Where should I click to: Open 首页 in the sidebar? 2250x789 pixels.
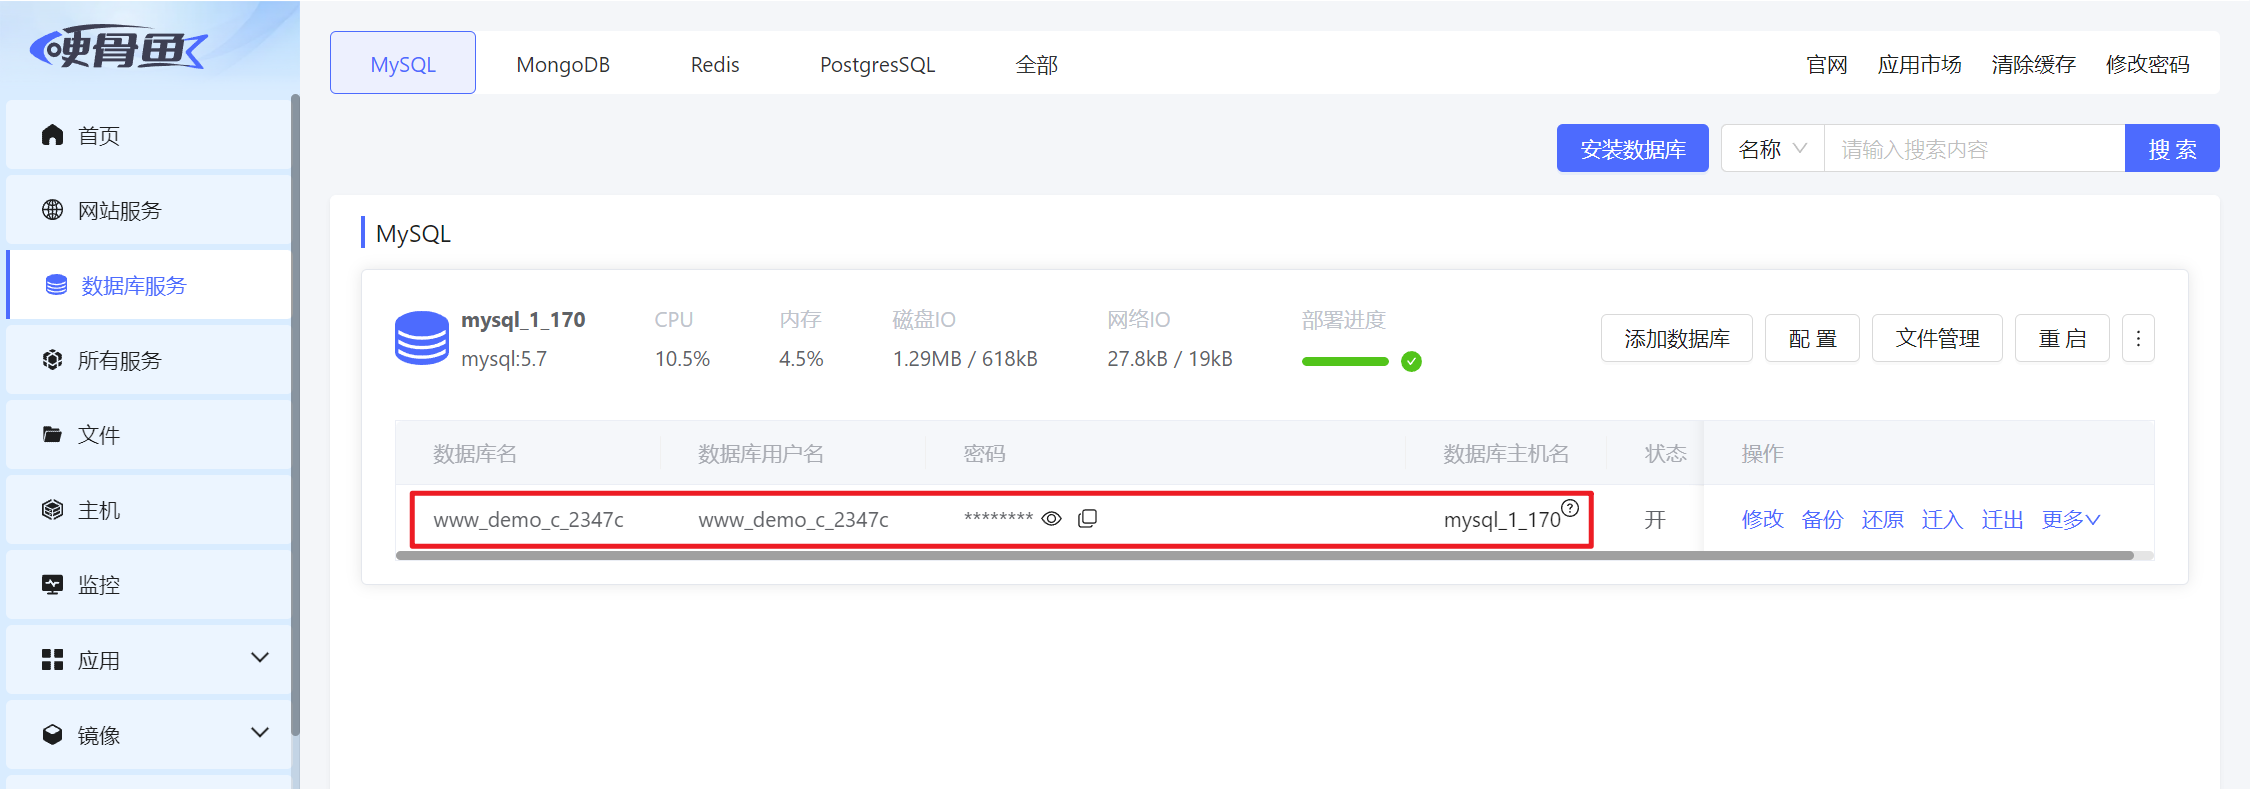point(148,135)
